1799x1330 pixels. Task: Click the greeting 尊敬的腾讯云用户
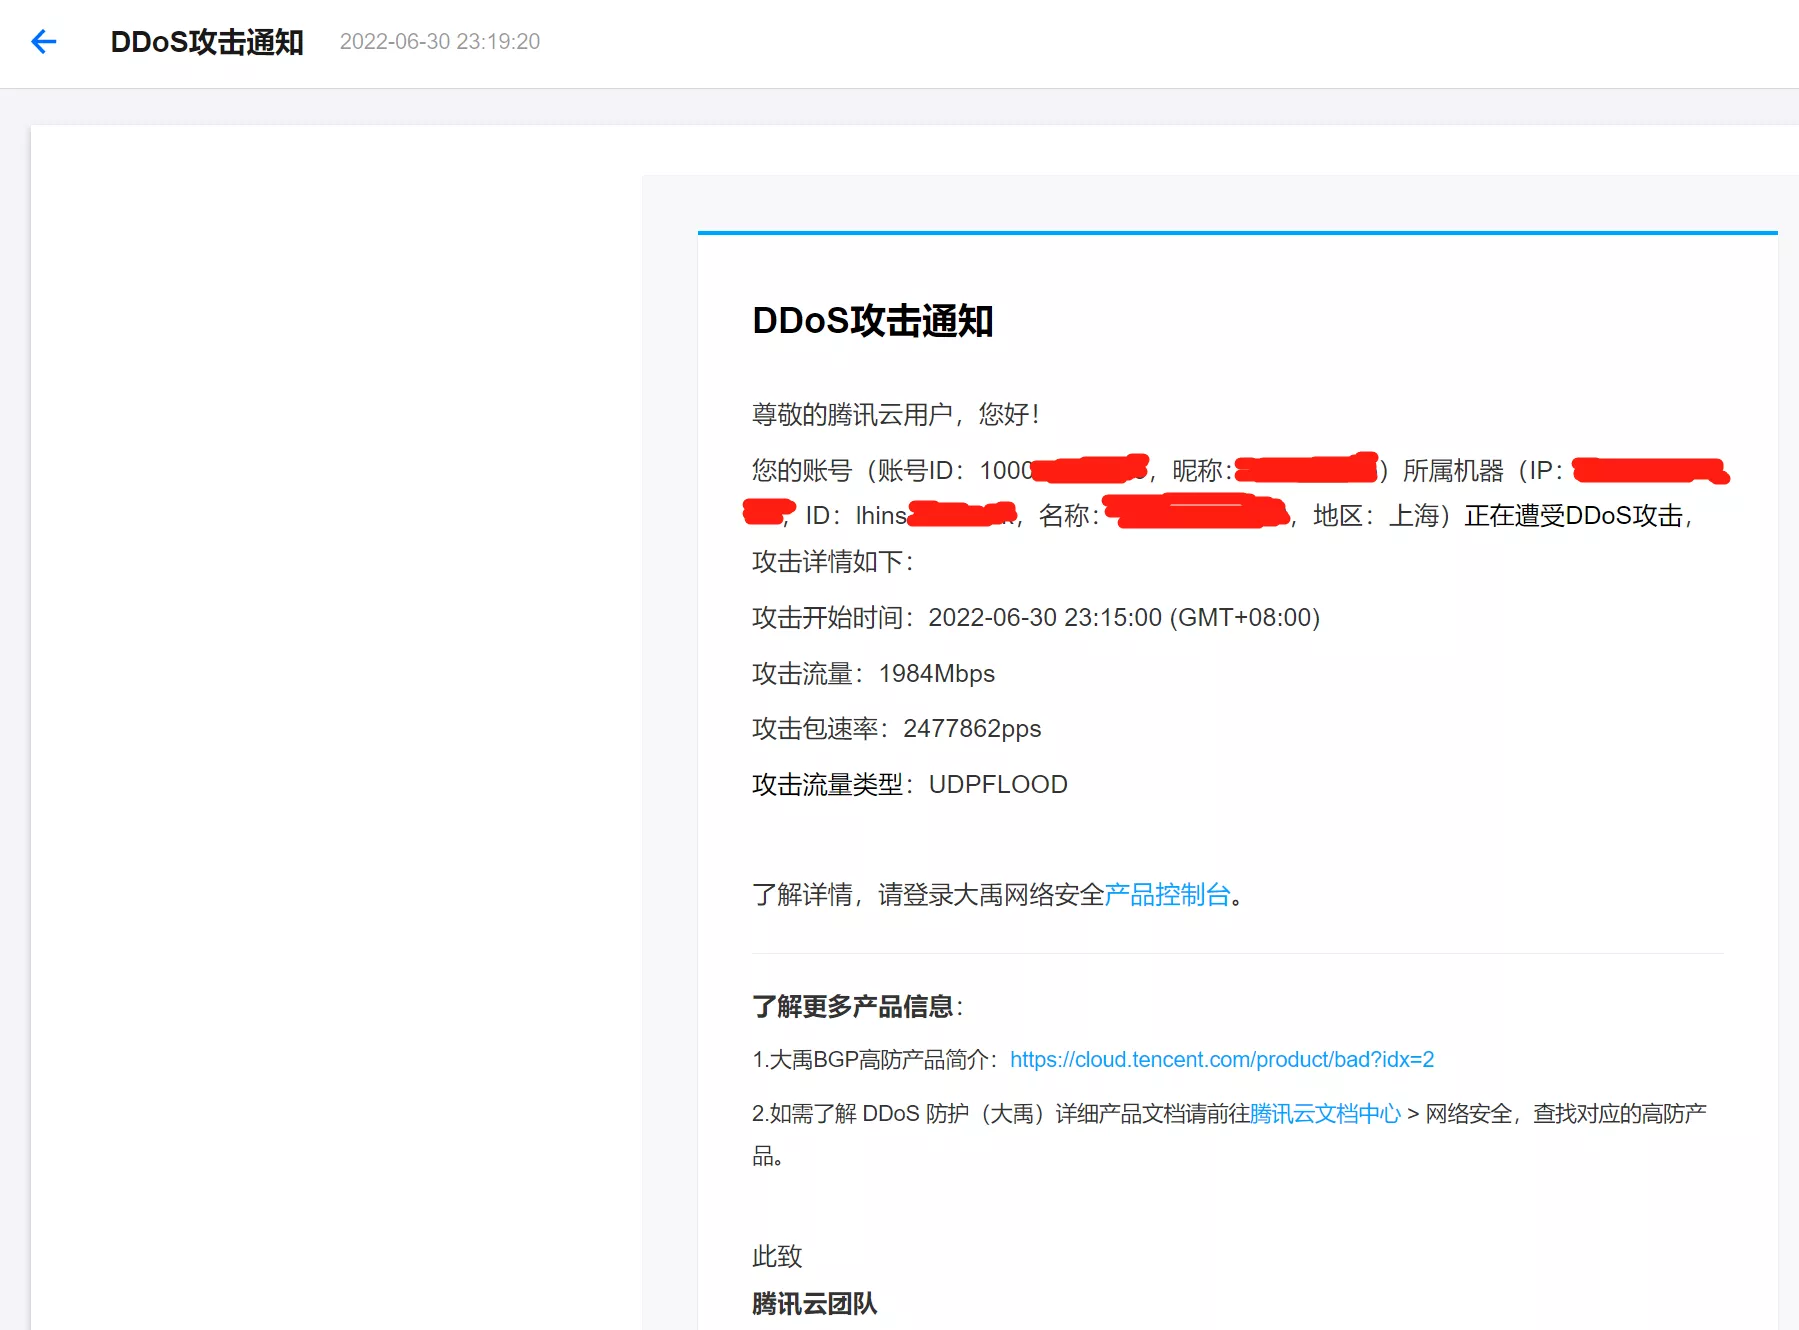(852, 414)
